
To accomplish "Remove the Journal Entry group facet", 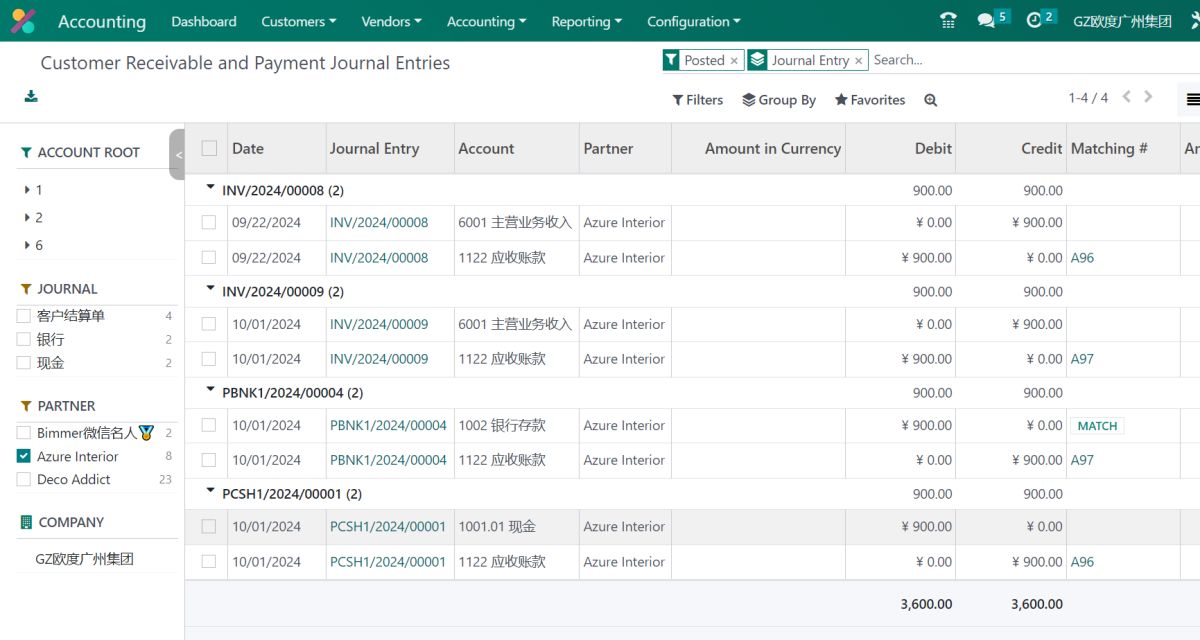I will 858,61.
